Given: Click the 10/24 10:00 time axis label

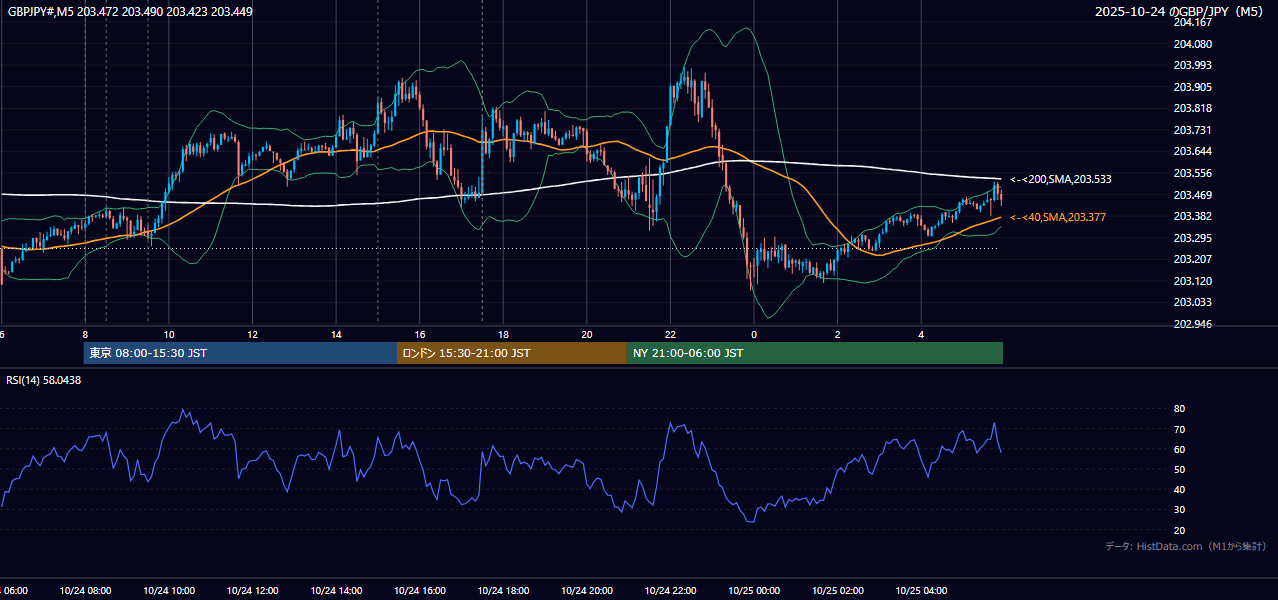Looking at the screenshot, I should 169,590.
